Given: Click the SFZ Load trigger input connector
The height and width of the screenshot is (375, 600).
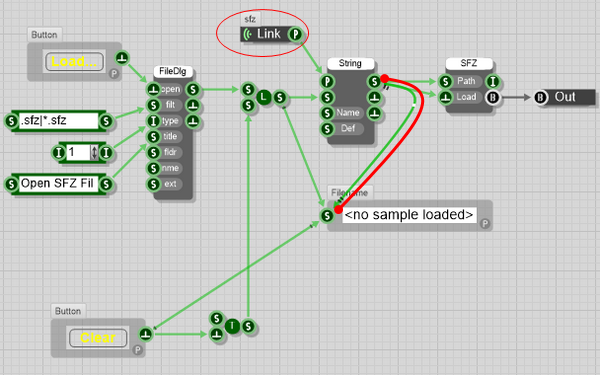Looking at the screenshot, I should pyautogui.click(x=445, y=97).
